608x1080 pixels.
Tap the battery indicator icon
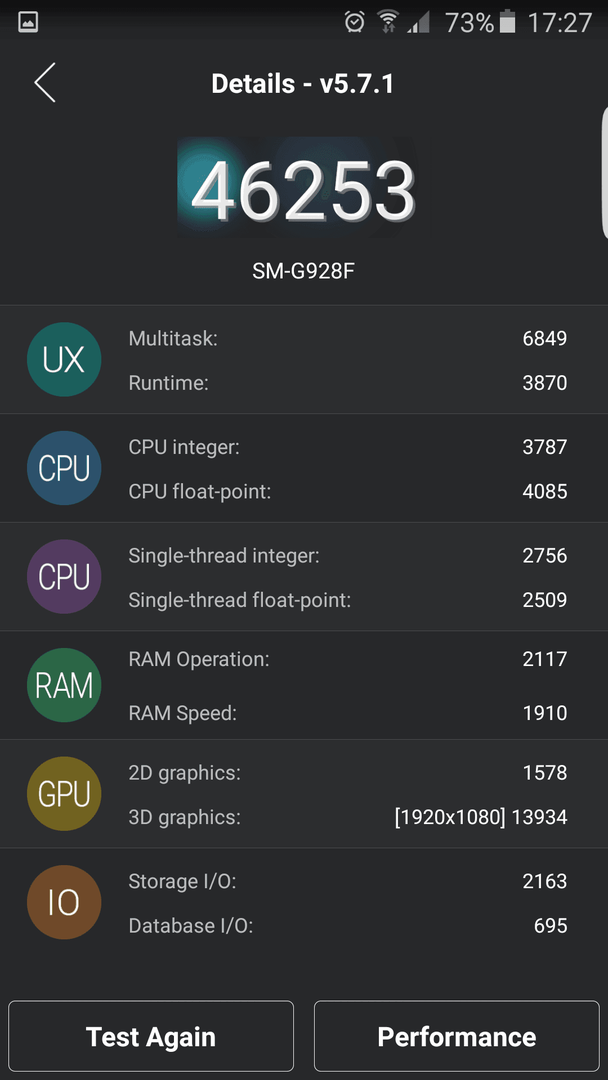tap(507, 23)
